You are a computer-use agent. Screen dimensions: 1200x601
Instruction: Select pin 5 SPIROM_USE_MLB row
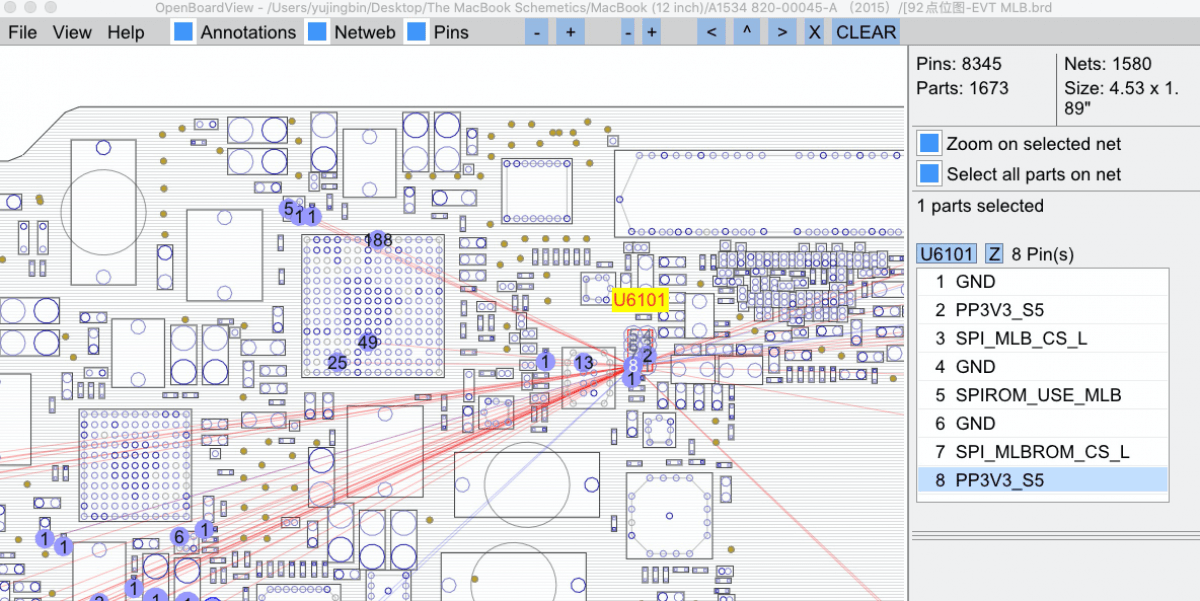click(1042, 395)
